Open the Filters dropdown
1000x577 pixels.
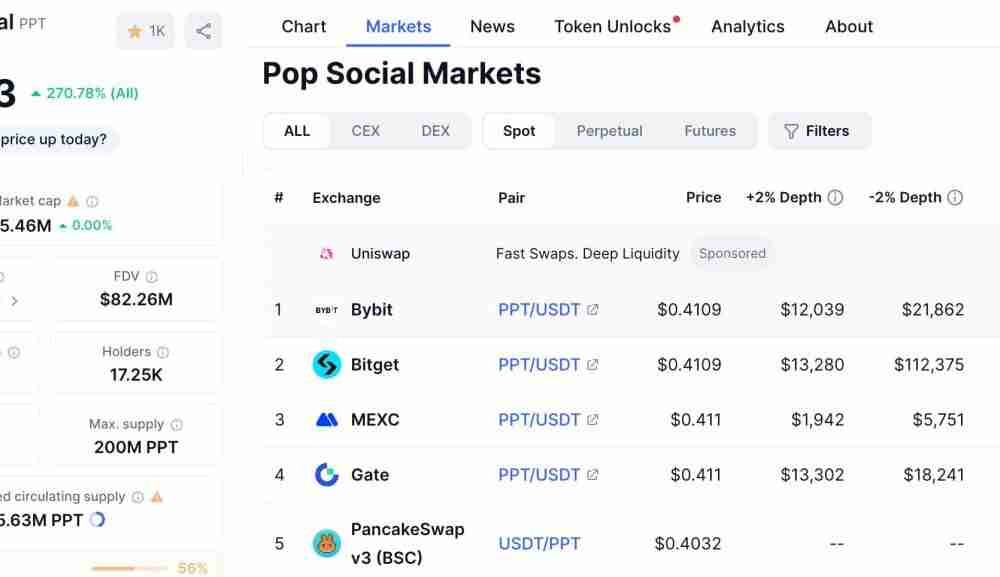818,131
